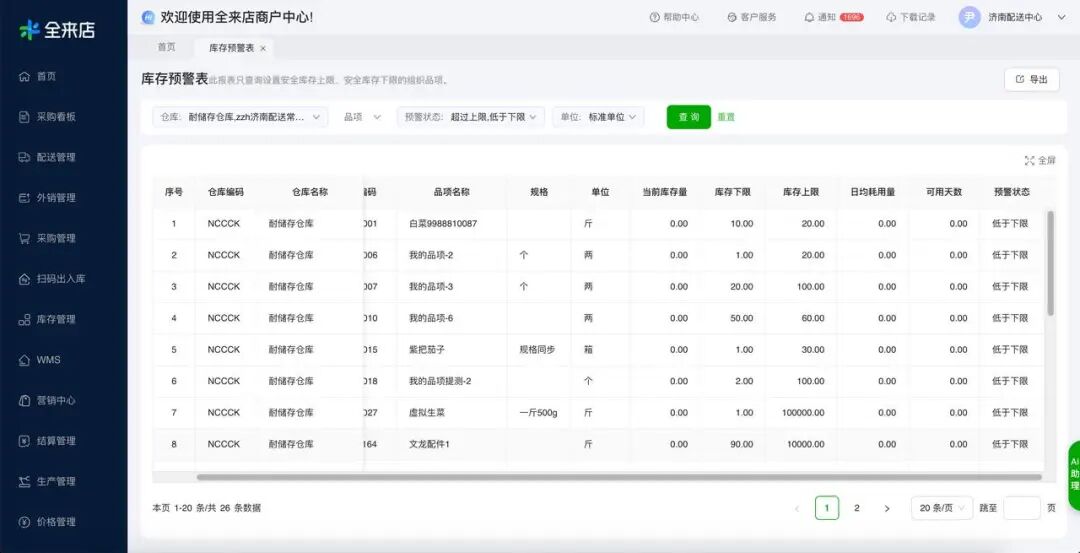
Task: Click the green 查询 button
Action: (x=689, y=117)
